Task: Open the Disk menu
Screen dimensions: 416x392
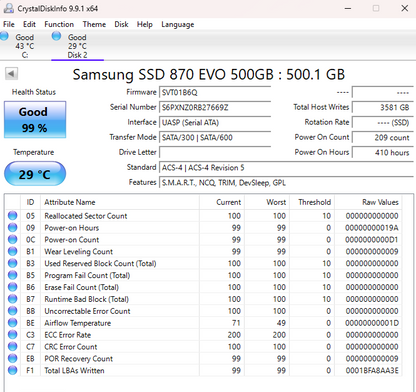Action: click(x=121, y=24)
